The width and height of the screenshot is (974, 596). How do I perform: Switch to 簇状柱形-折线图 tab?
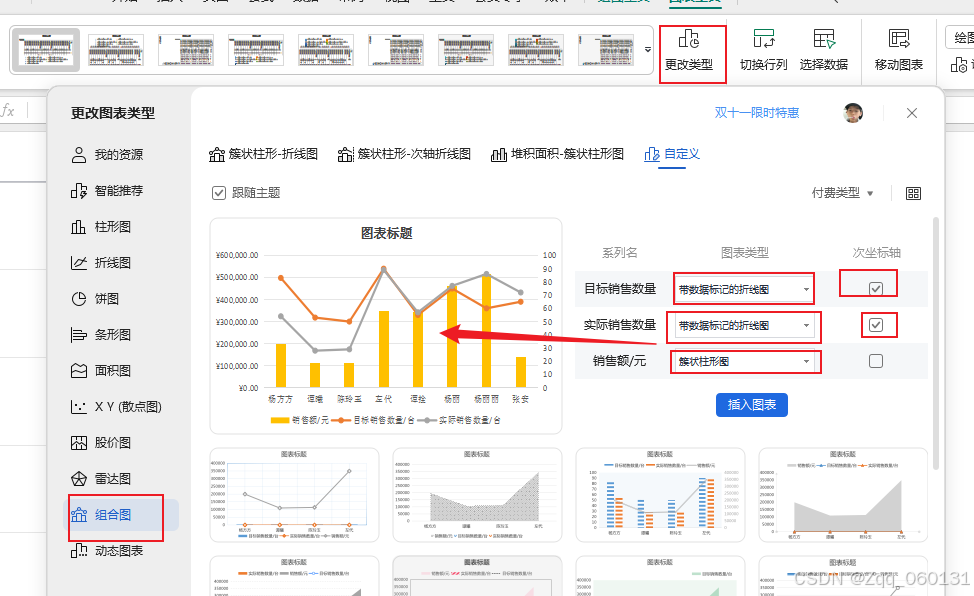(x=263, y=154)
